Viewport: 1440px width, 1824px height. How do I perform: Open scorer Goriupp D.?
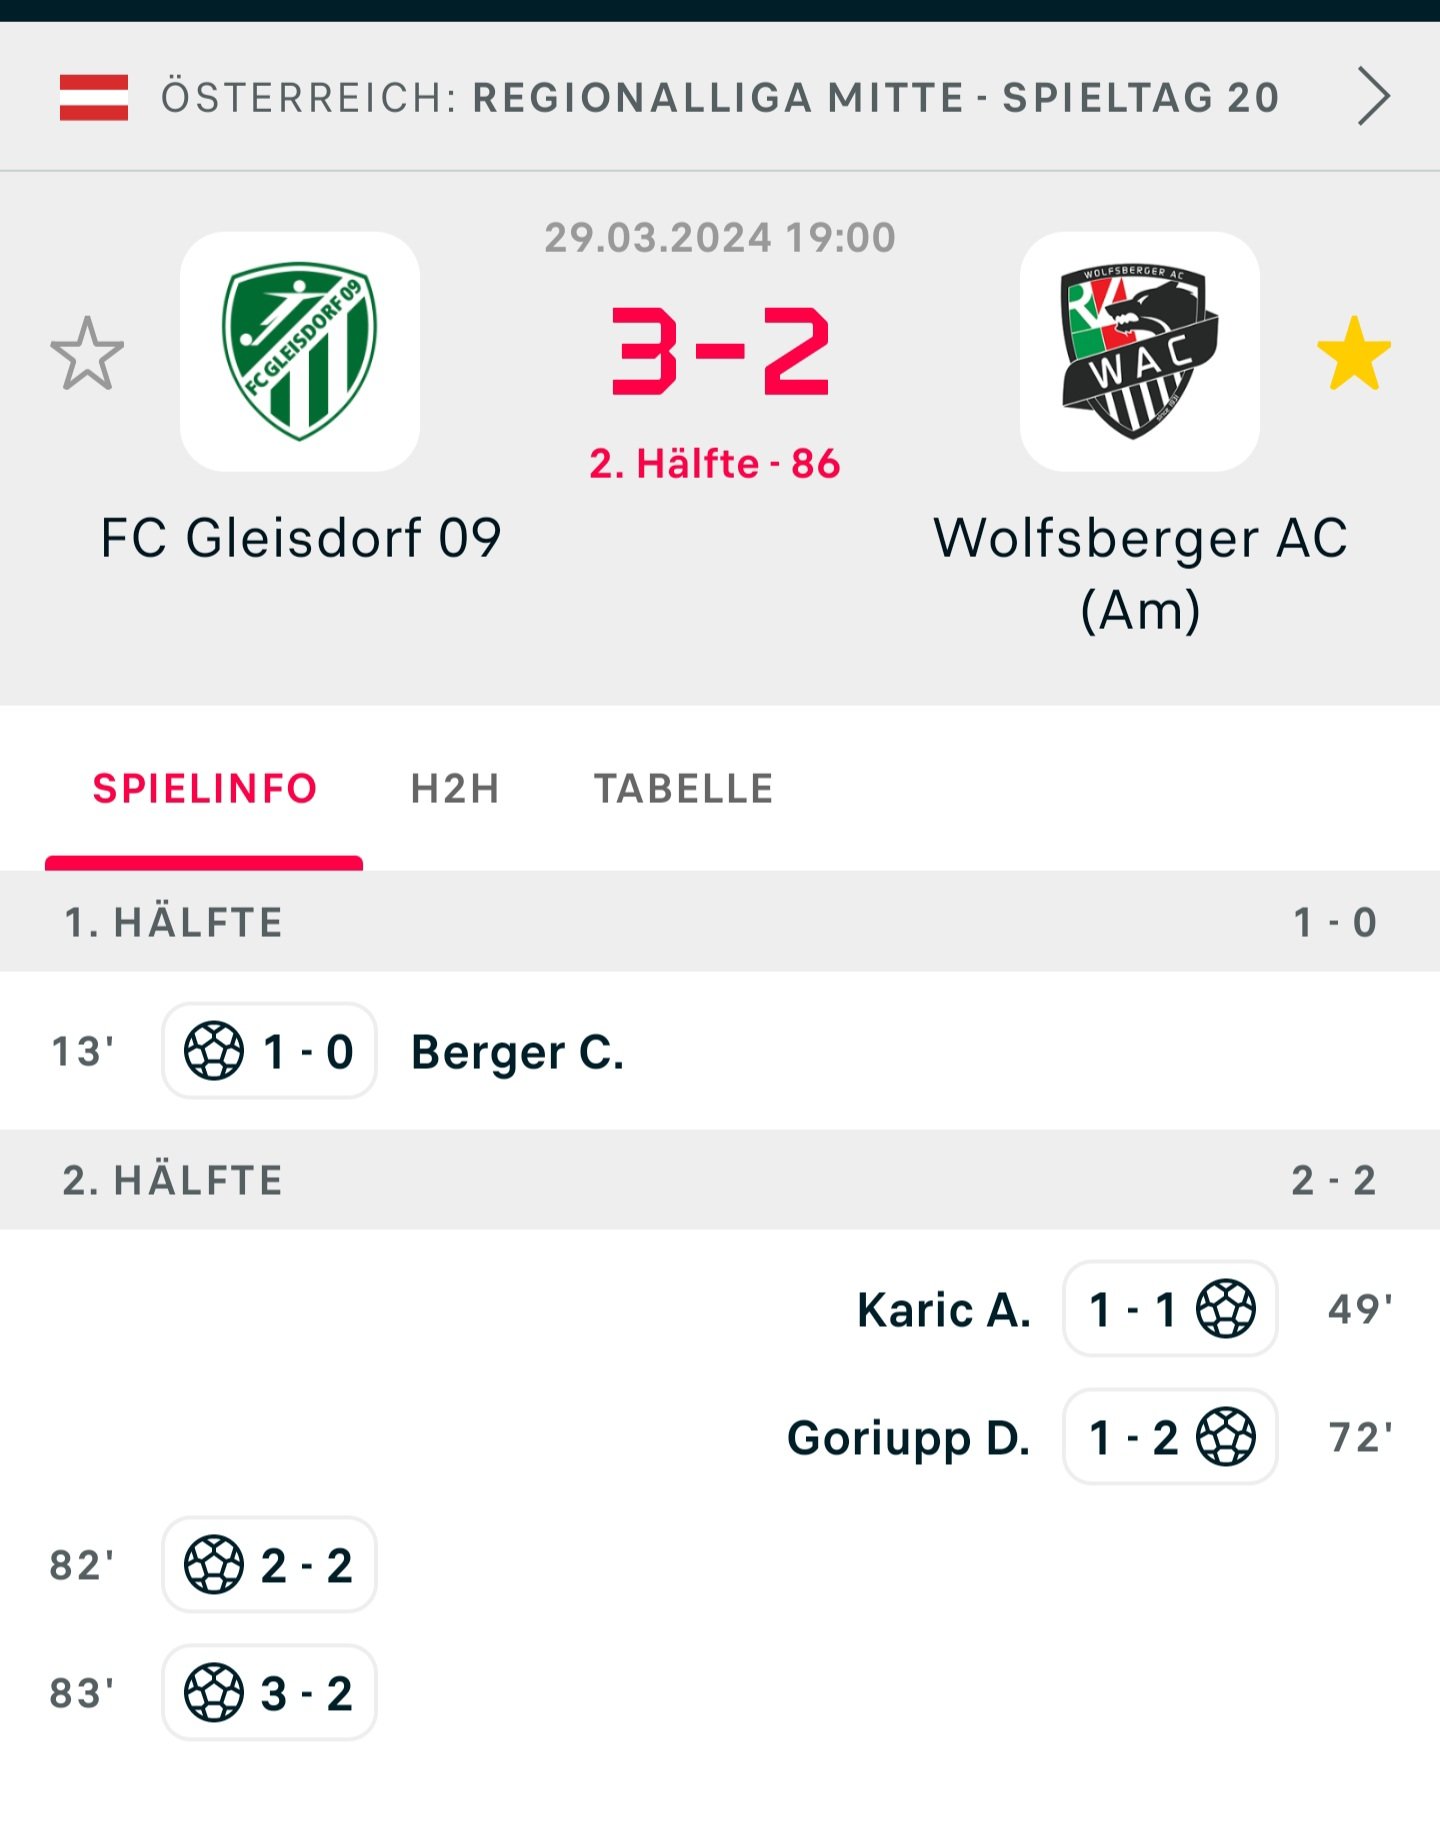coord(908,1438)
